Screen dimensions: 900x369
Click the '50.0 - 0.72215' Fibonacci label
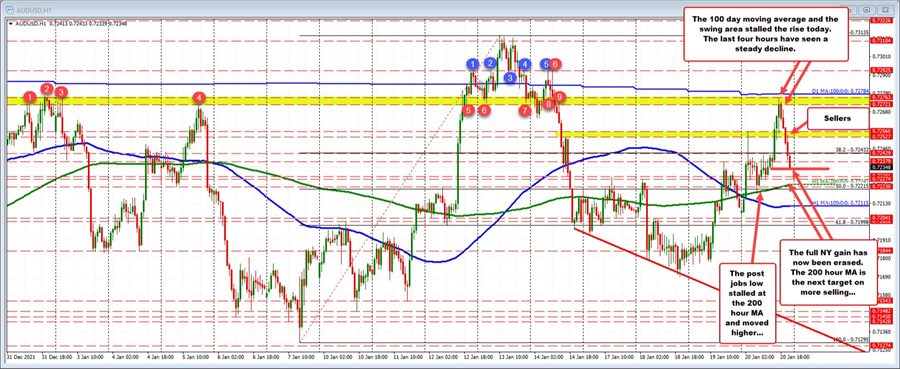point(852,186)
